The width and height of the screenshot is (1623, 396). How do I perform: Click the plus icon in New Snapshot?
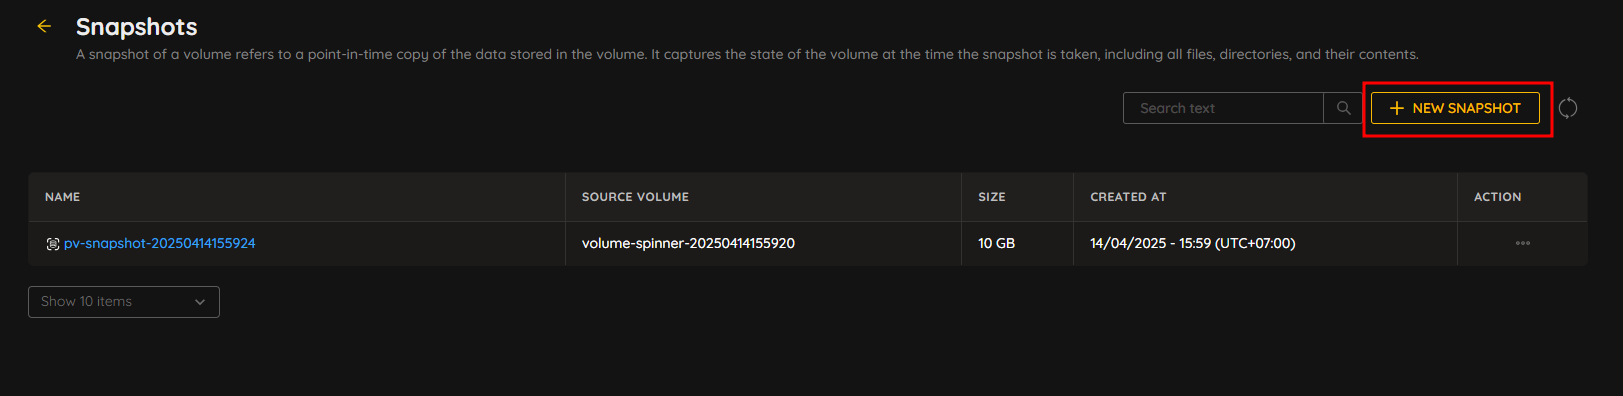[x=1397, y=108]
